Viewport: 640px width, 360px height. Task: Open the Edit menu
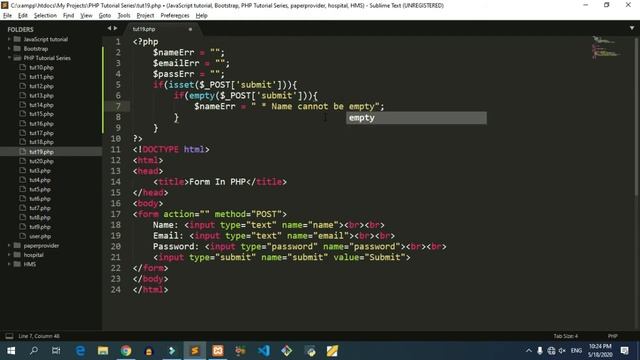23,16
